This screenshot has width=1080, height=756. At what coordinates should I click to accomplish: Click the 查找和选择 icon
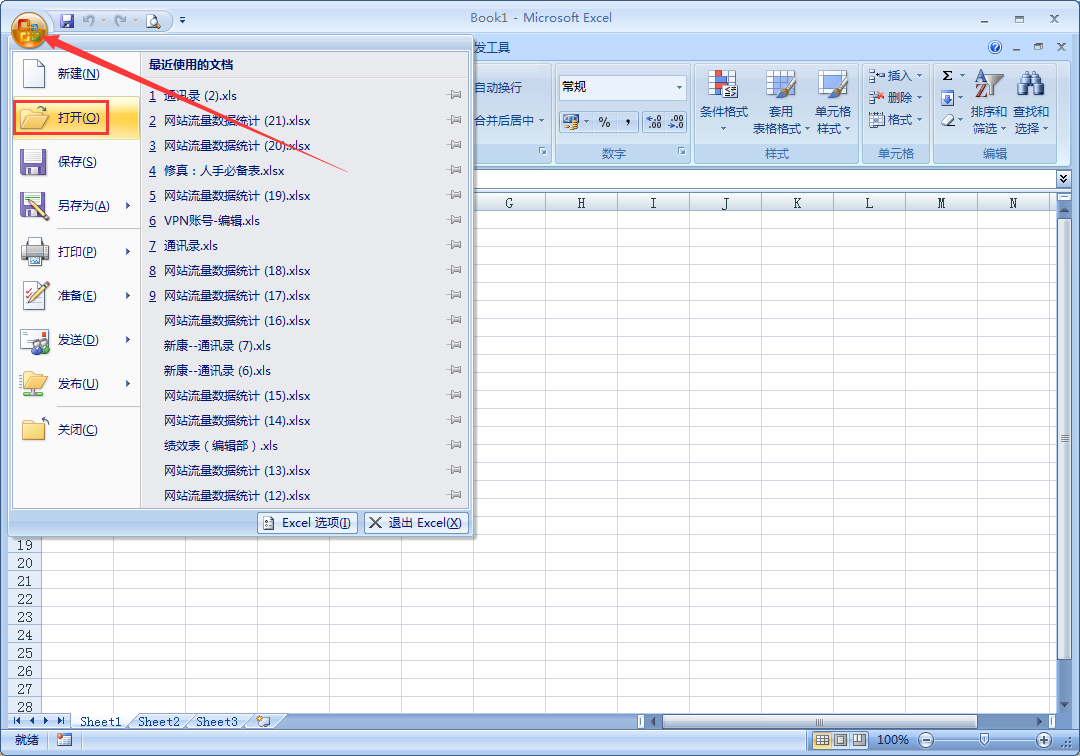1031,97
